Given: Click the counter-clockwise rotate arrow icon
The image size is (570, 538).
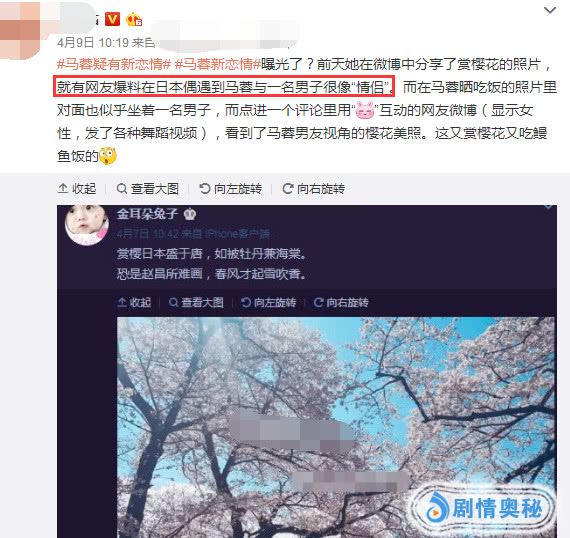Looking at the screenshot, I should coord(205,189).
